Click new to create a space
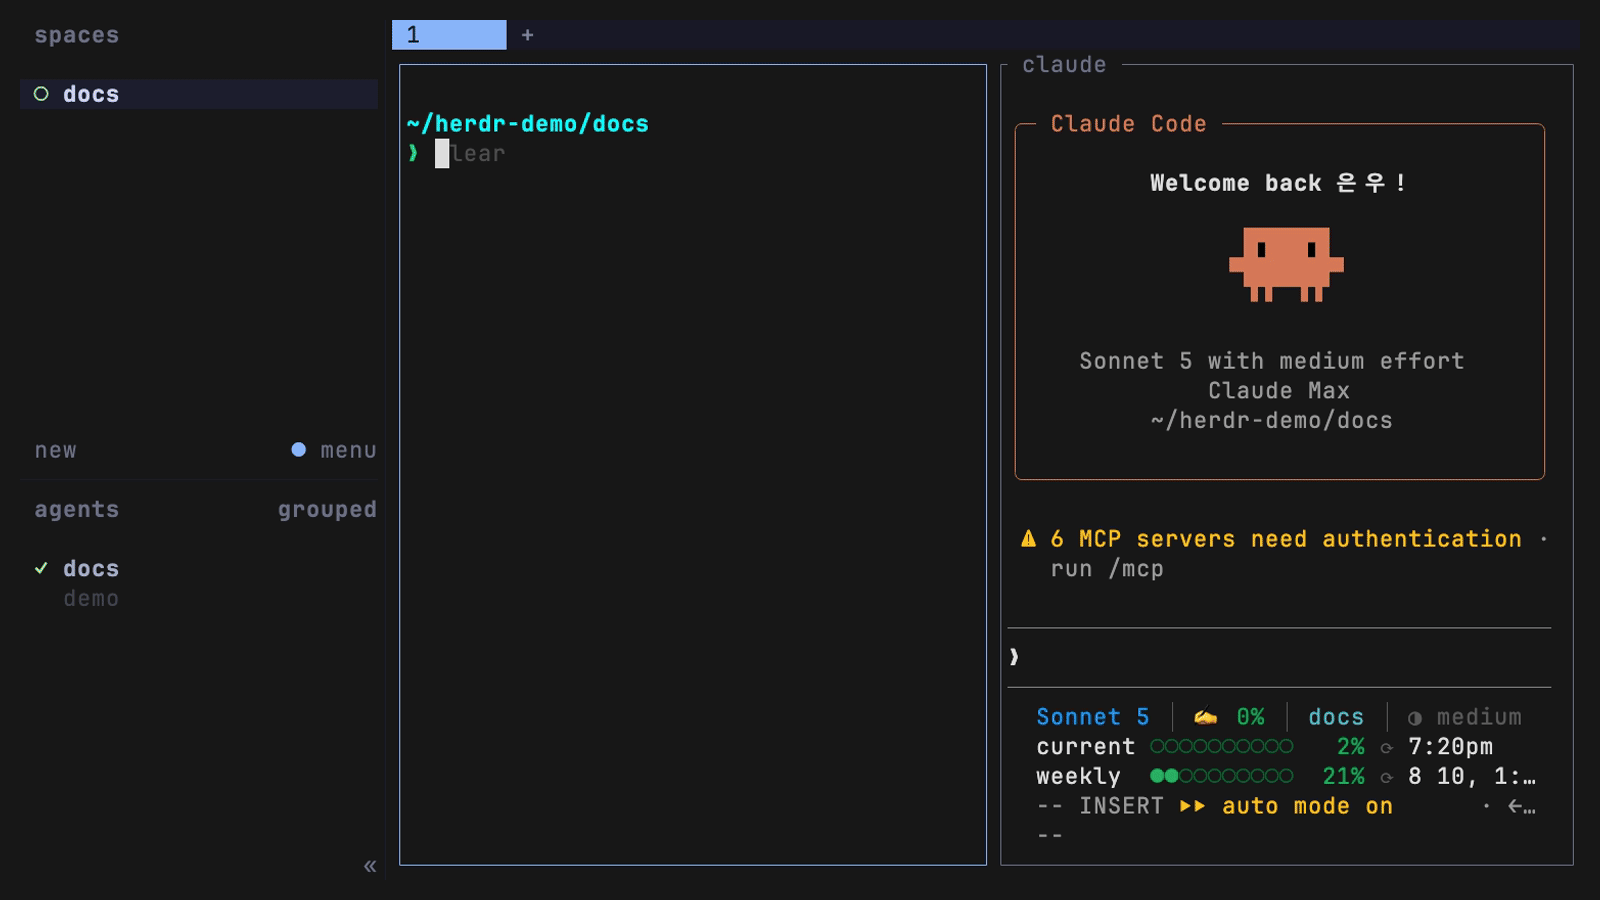Screen dimensions: 1600x900 click(56, 451)
